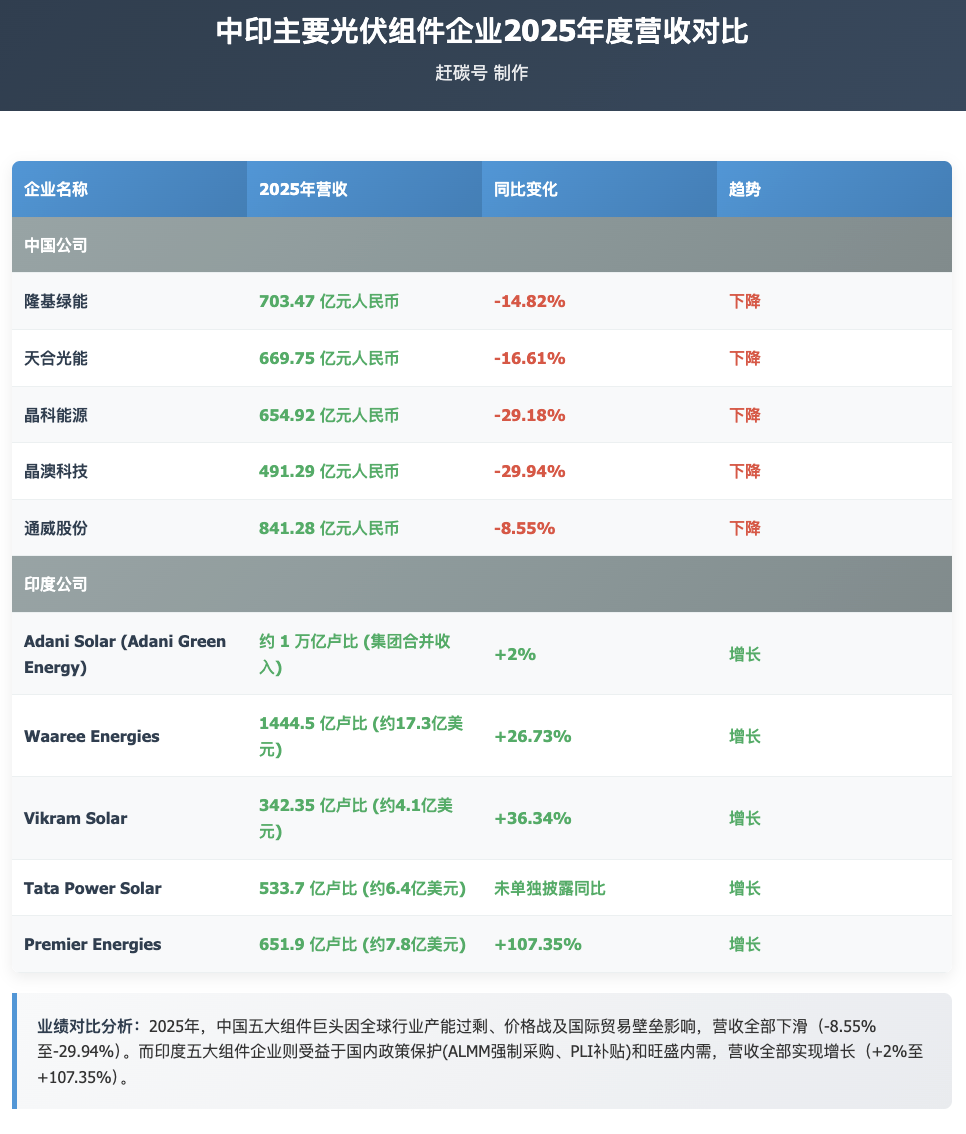The height and width of the screenshot is (1134, 966).
Task: Select company name 晶澳科技
Action: [x=56, y=472]
